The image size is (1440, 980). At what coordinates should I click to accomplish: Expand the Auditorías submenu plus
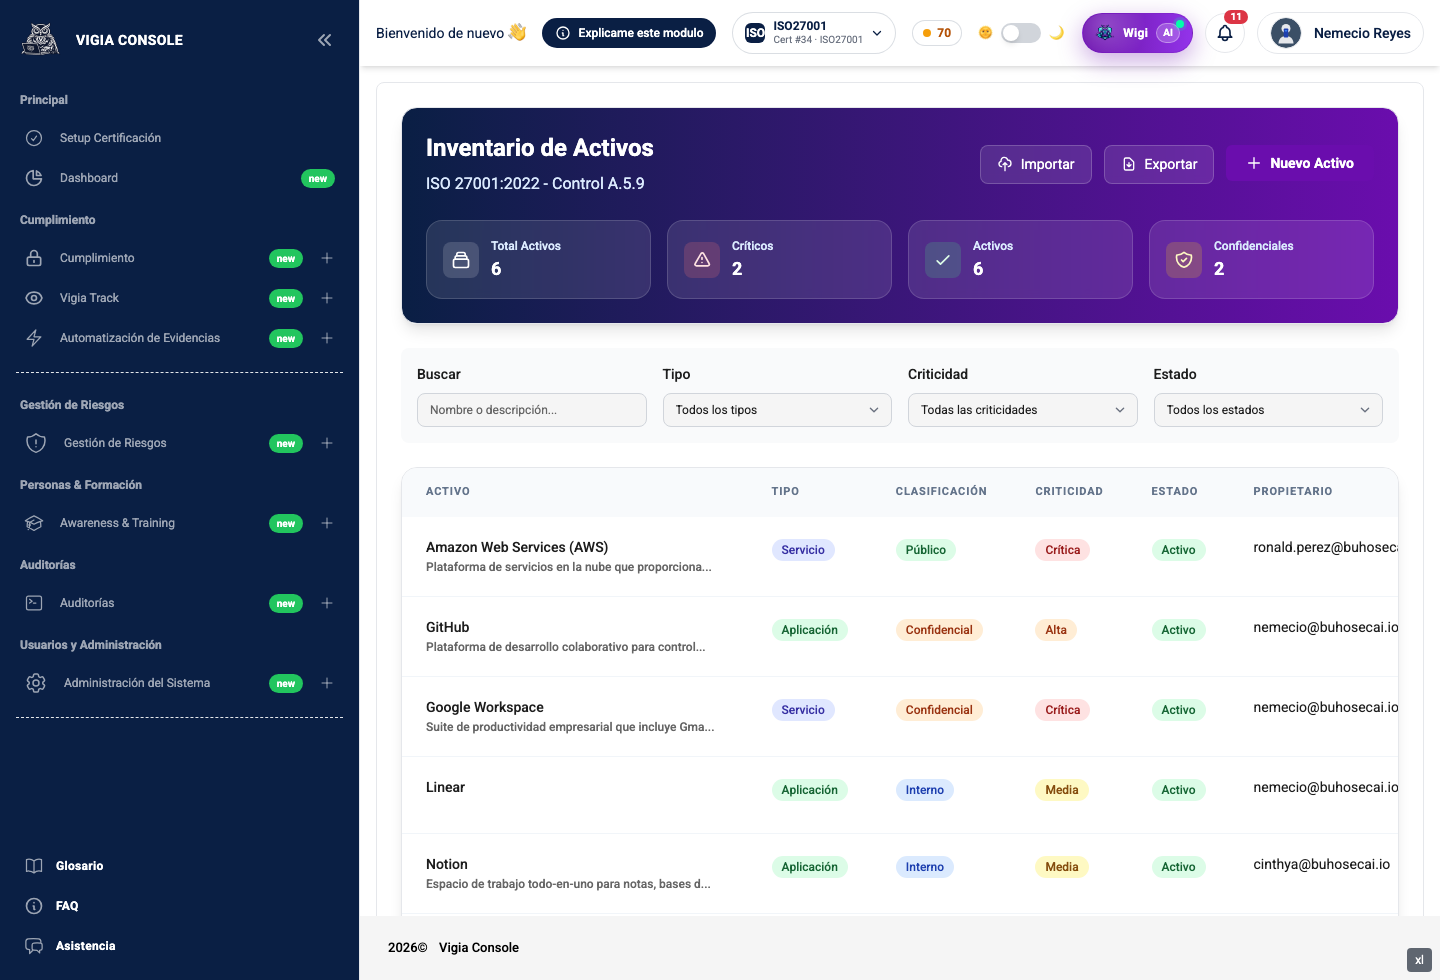(327, 603)
